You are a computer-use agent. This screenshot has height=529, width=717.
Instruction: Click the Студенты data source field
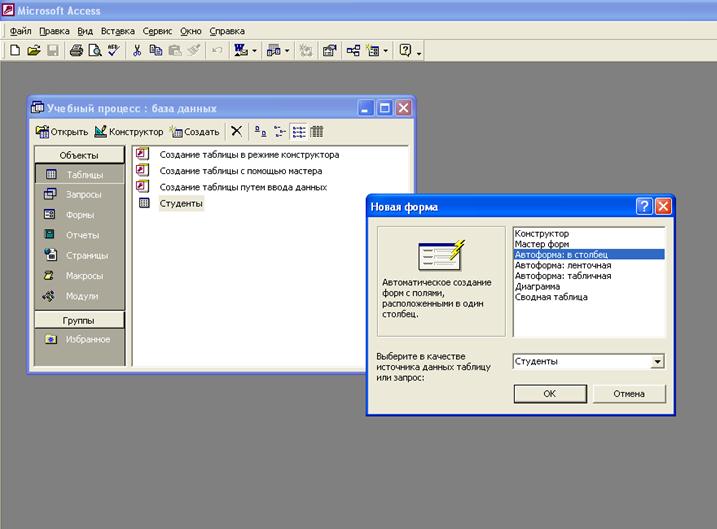coord(582,362)
